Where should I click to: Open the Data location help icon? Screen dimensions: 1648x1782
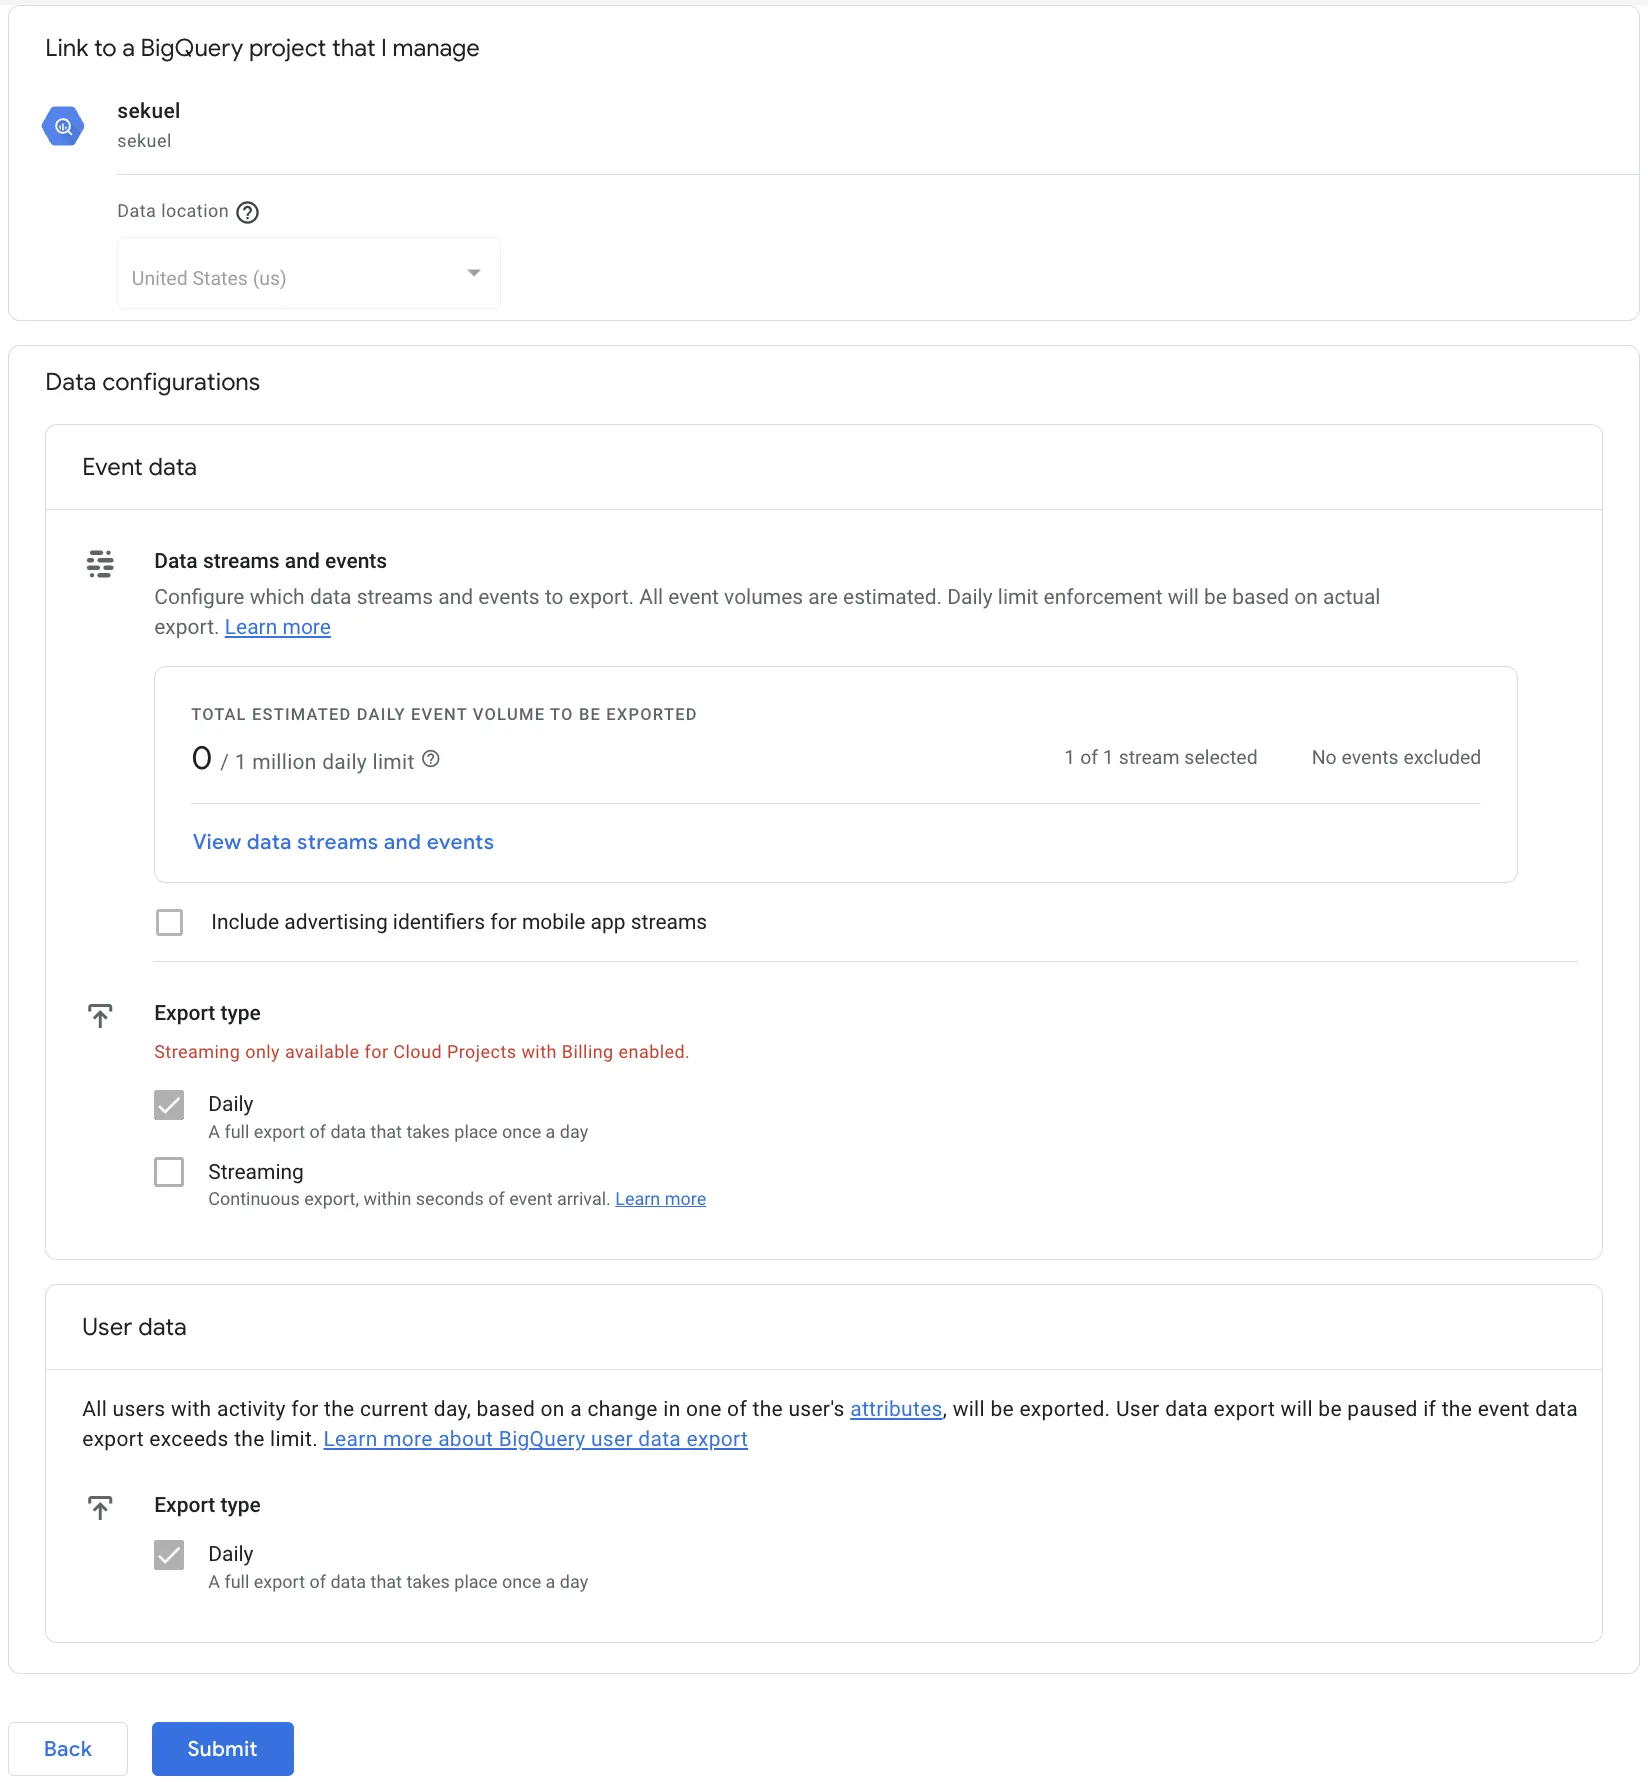coord(246,211)
